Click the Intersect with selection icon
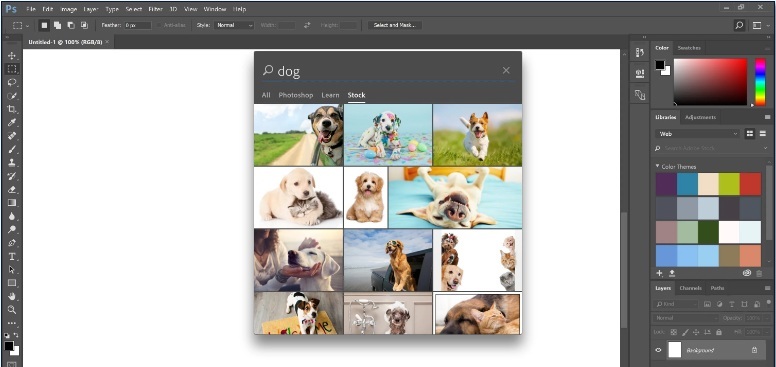This screenshot has height=367, width=776. (84, 25)
